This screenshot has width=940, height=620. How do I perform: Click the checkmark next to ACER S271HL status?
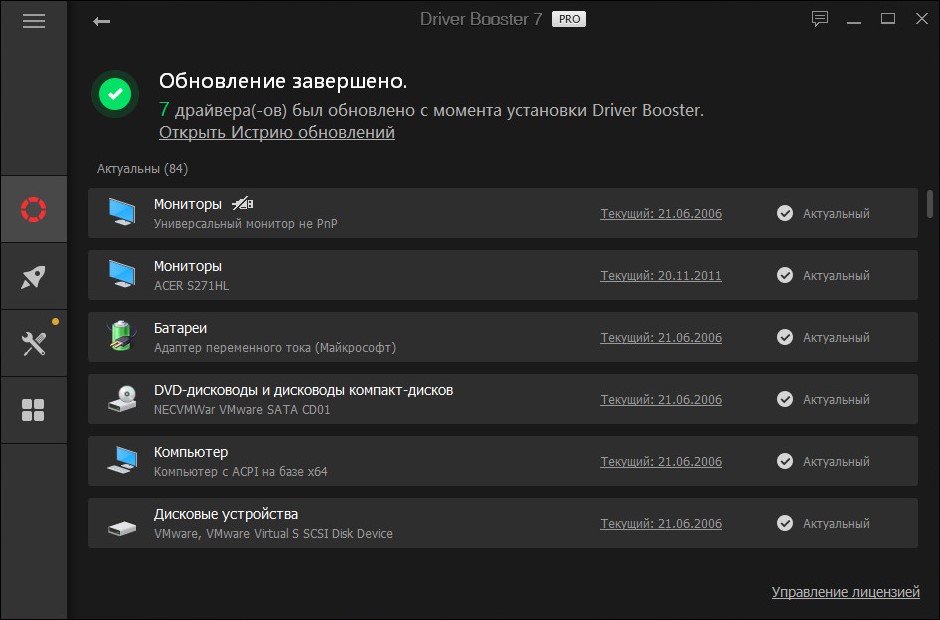pos(785,275)
